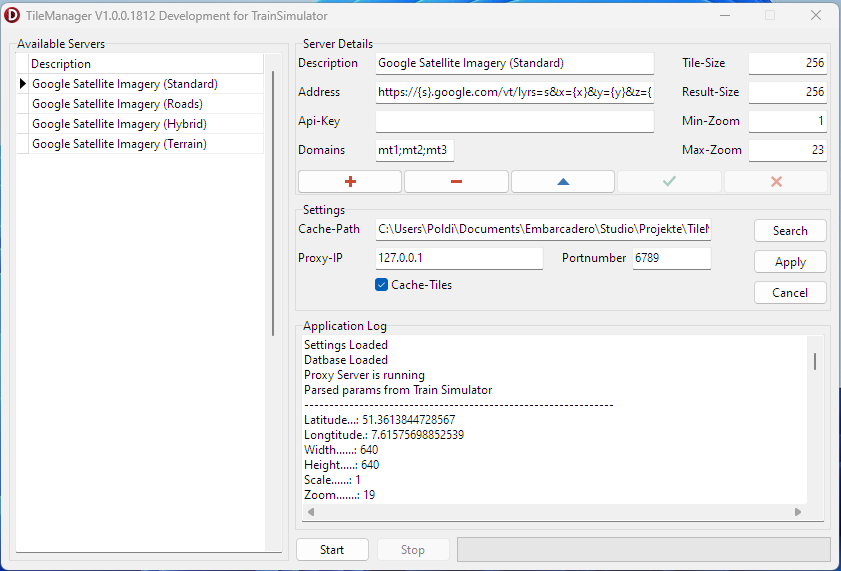The height and width of the screenshot is (571, 841).
Task: Select Google Satellite Imagery (Hybrid) row
Action: [141, 124]
